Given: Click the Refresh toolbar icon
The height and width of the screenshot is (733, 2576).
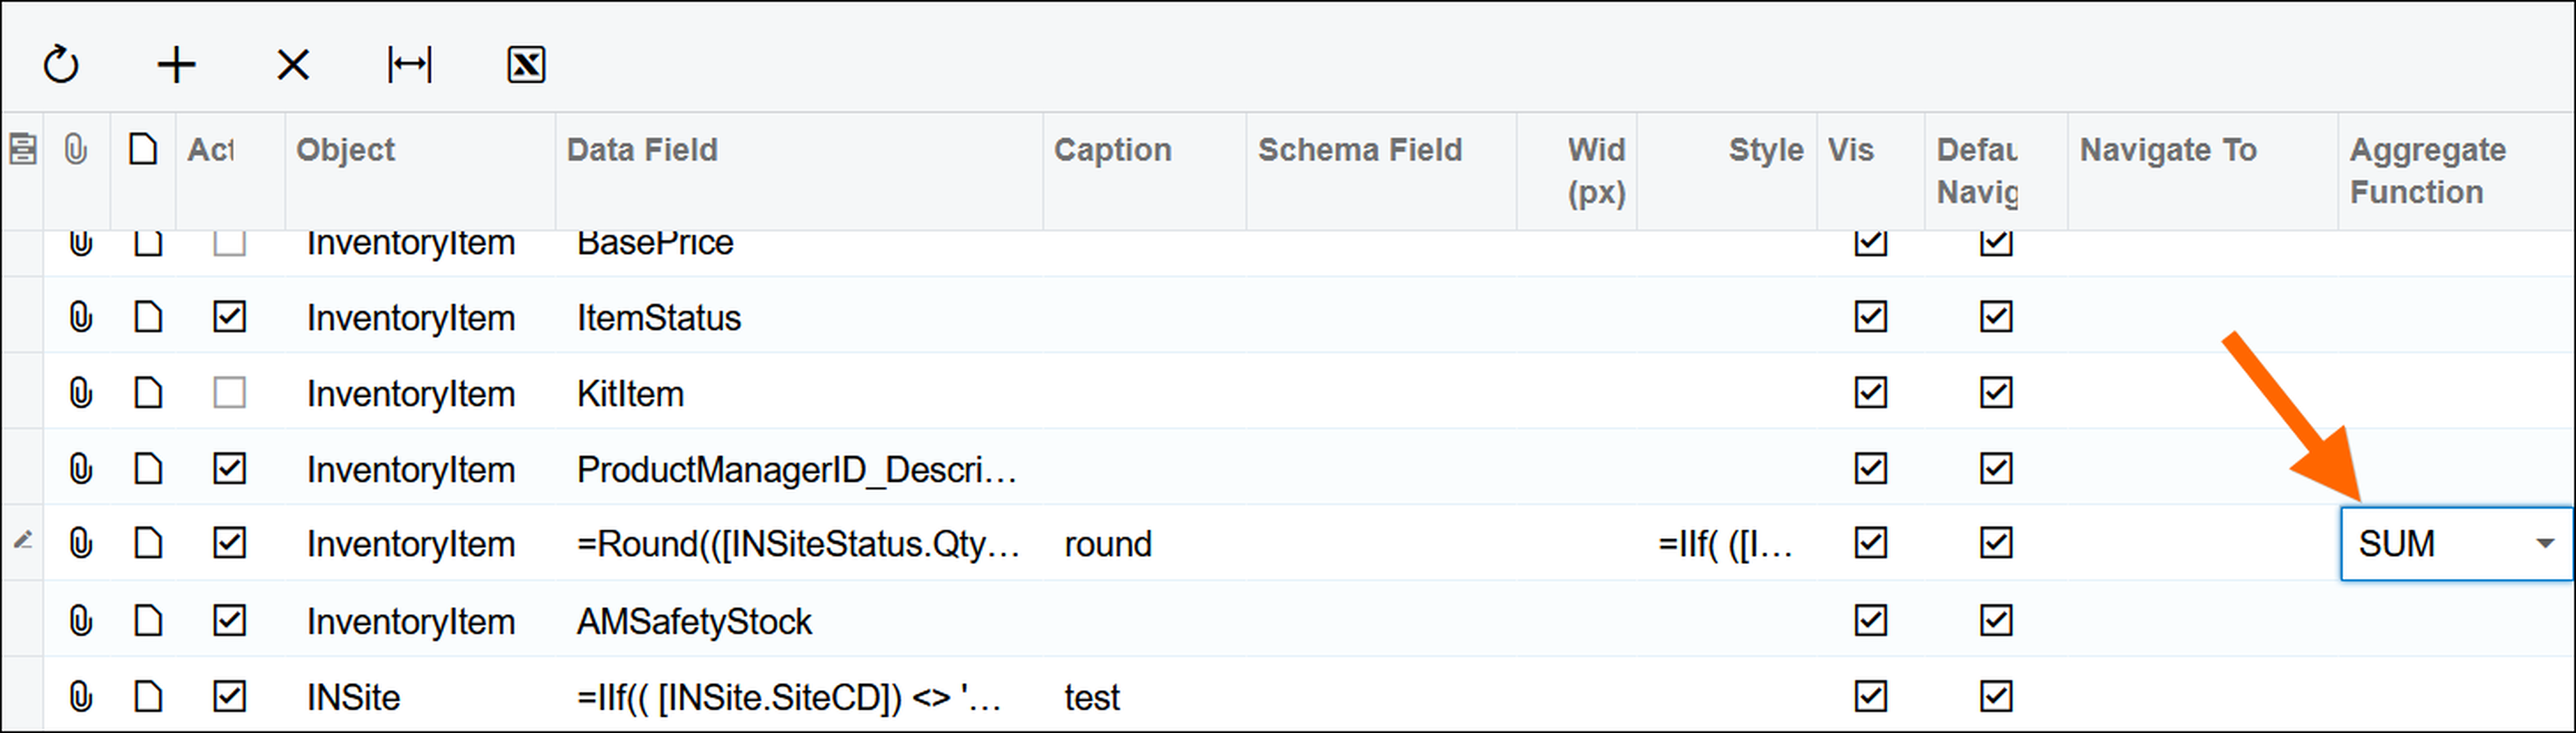Looking at the screenshot, I should 61,65.
